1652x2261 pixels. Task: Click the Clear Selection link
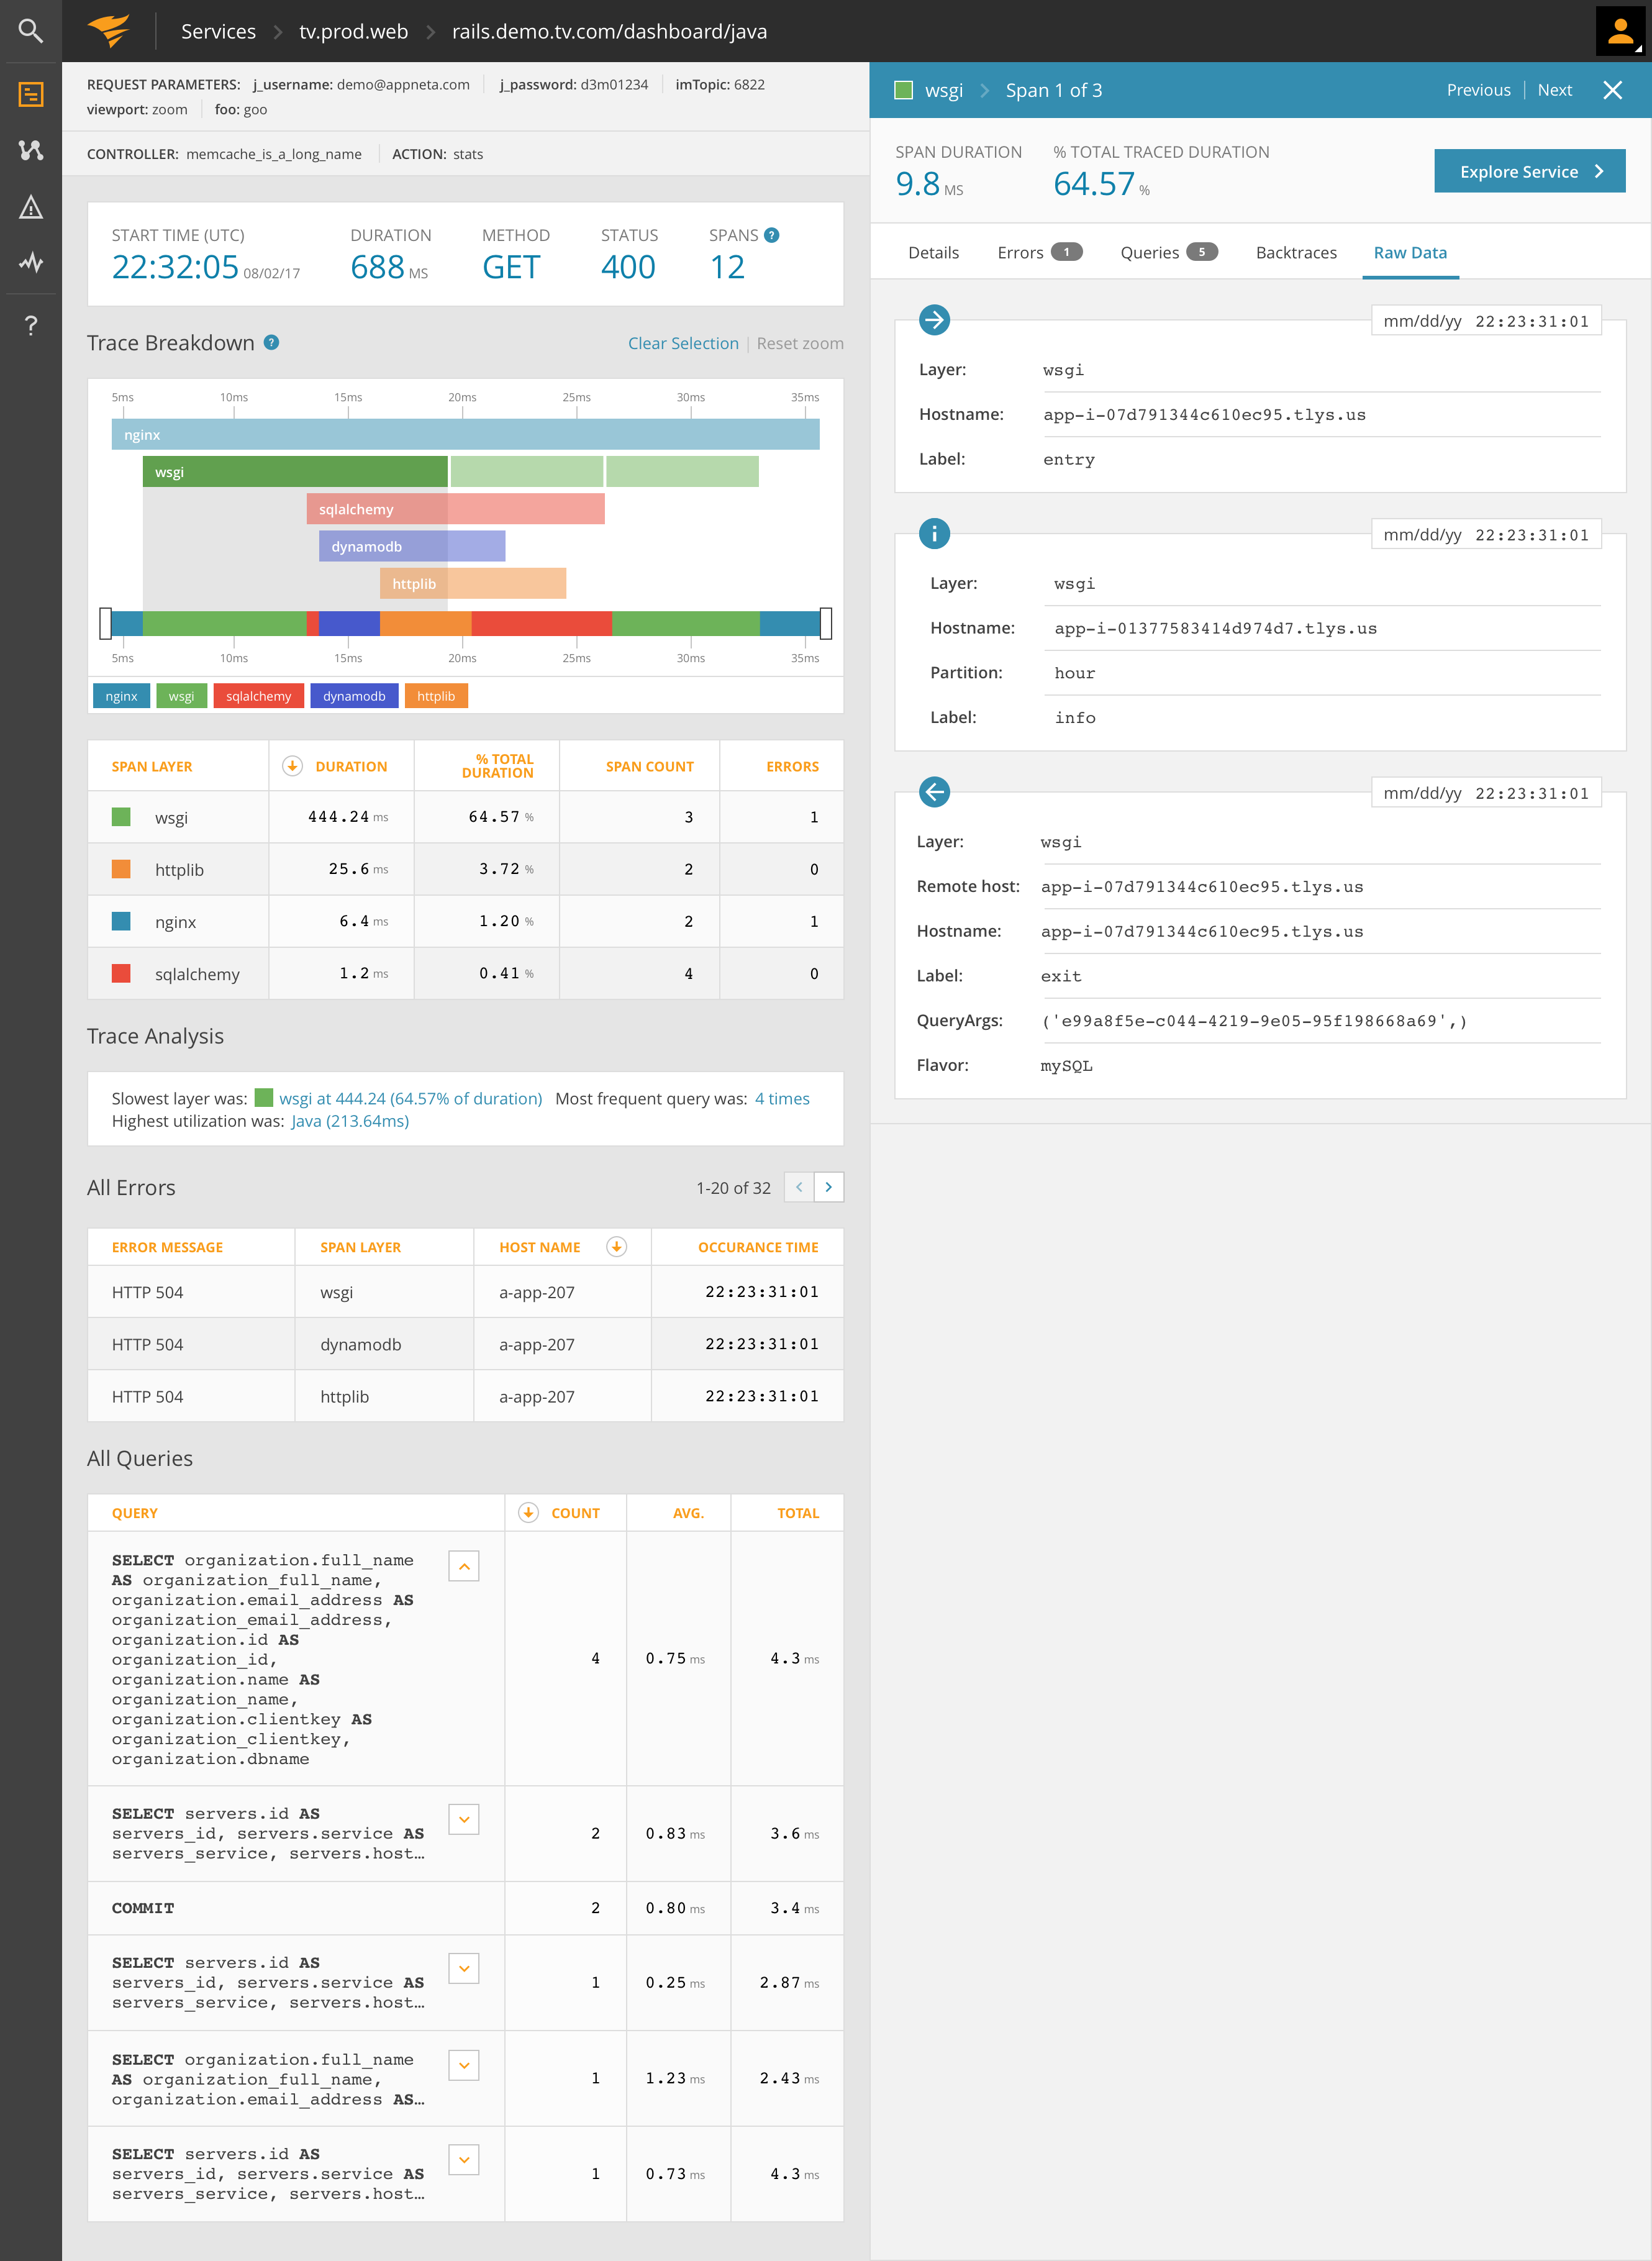(x=683, y=343)
